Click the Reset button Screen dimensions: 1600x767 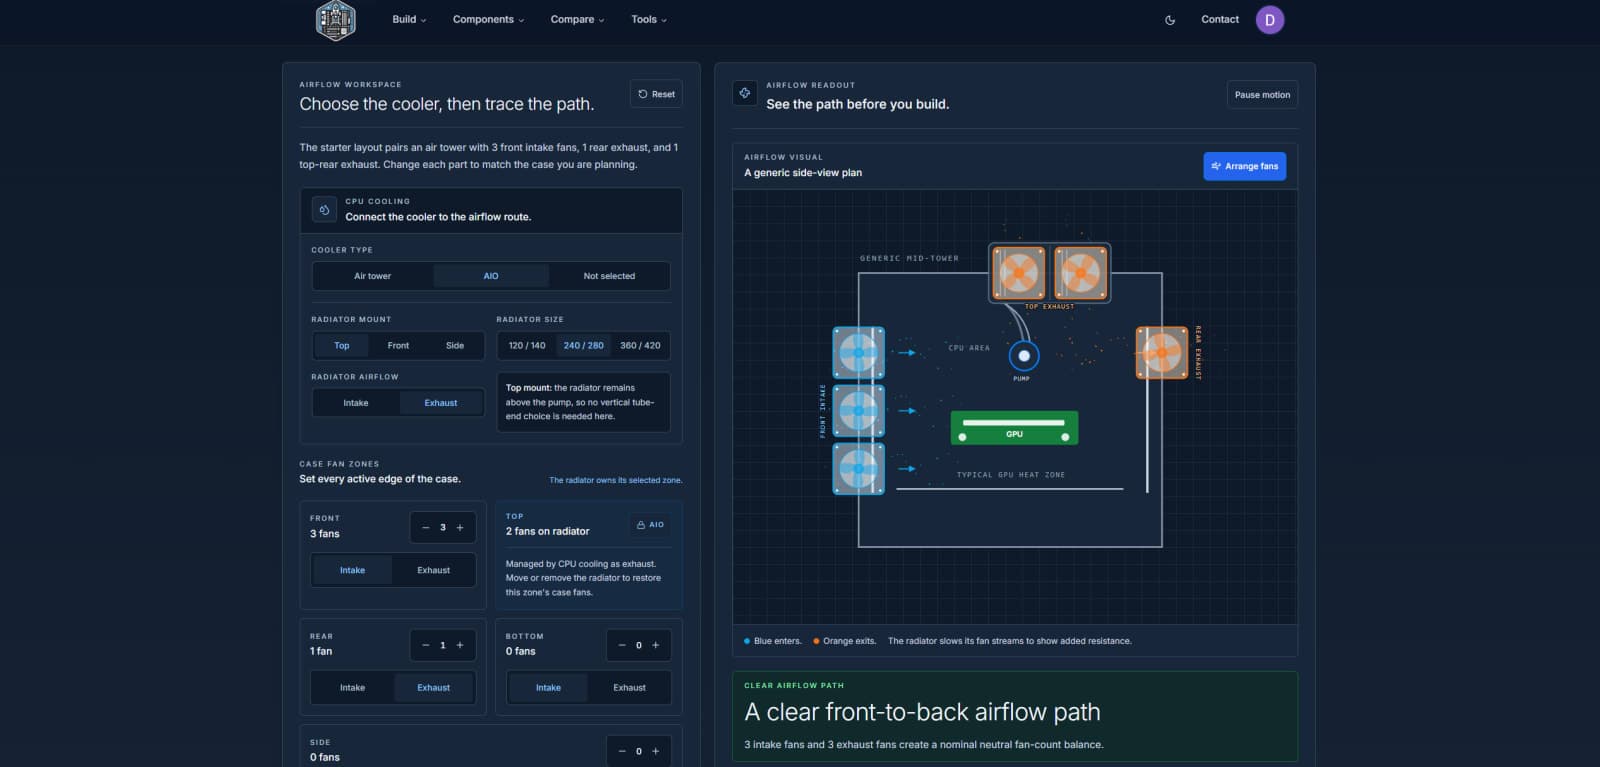pos(656,94)
